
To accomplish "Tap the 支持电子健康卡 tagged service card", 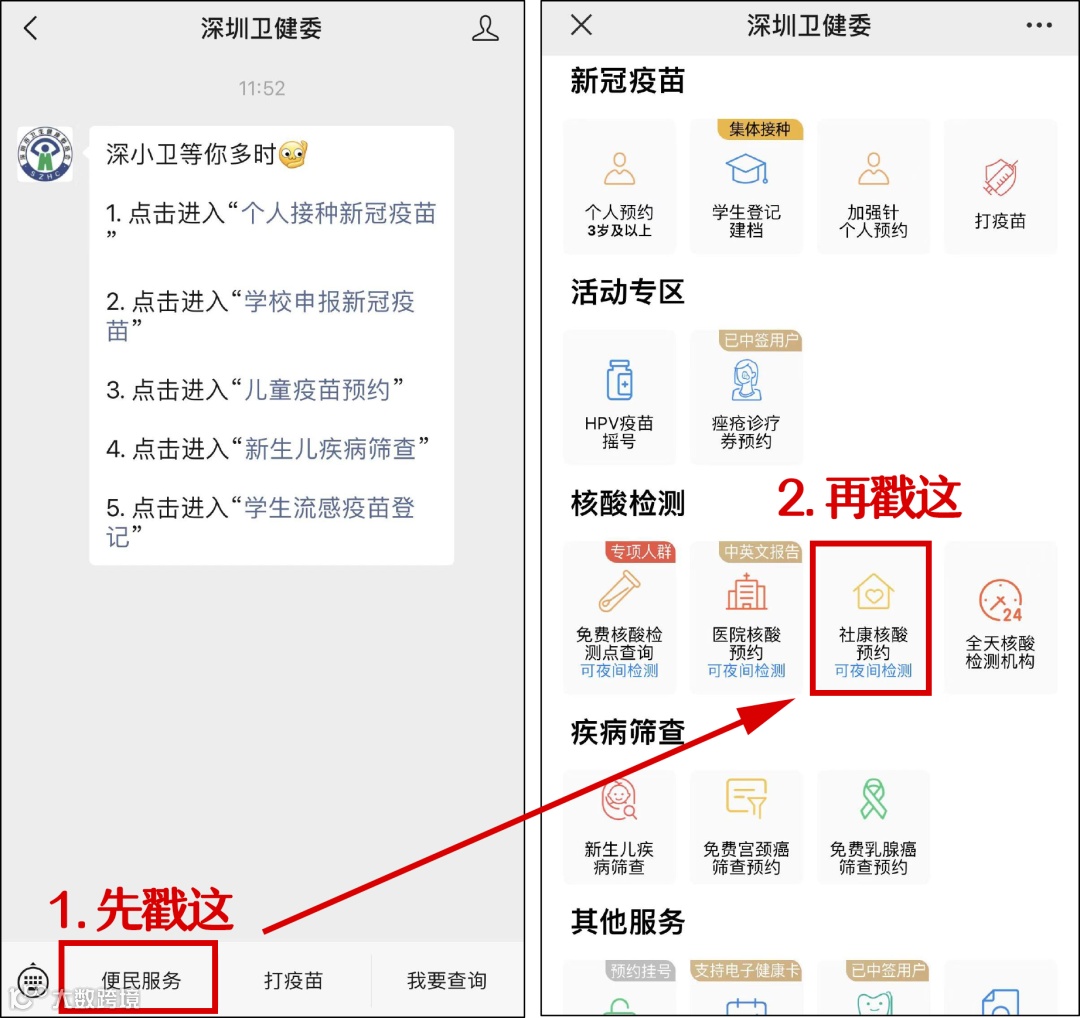I will pyautogui.click(x=746, y=987).
